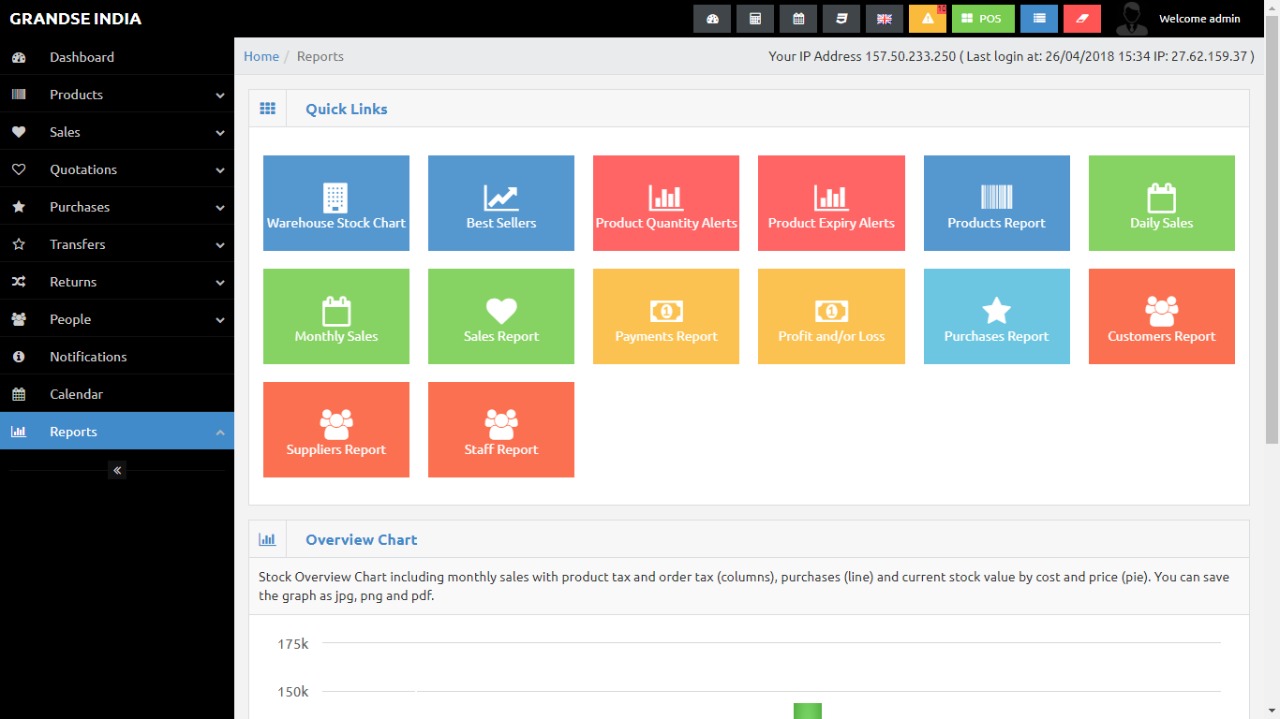Open the calculator from the top toolbar

click(x=755, y=19)
